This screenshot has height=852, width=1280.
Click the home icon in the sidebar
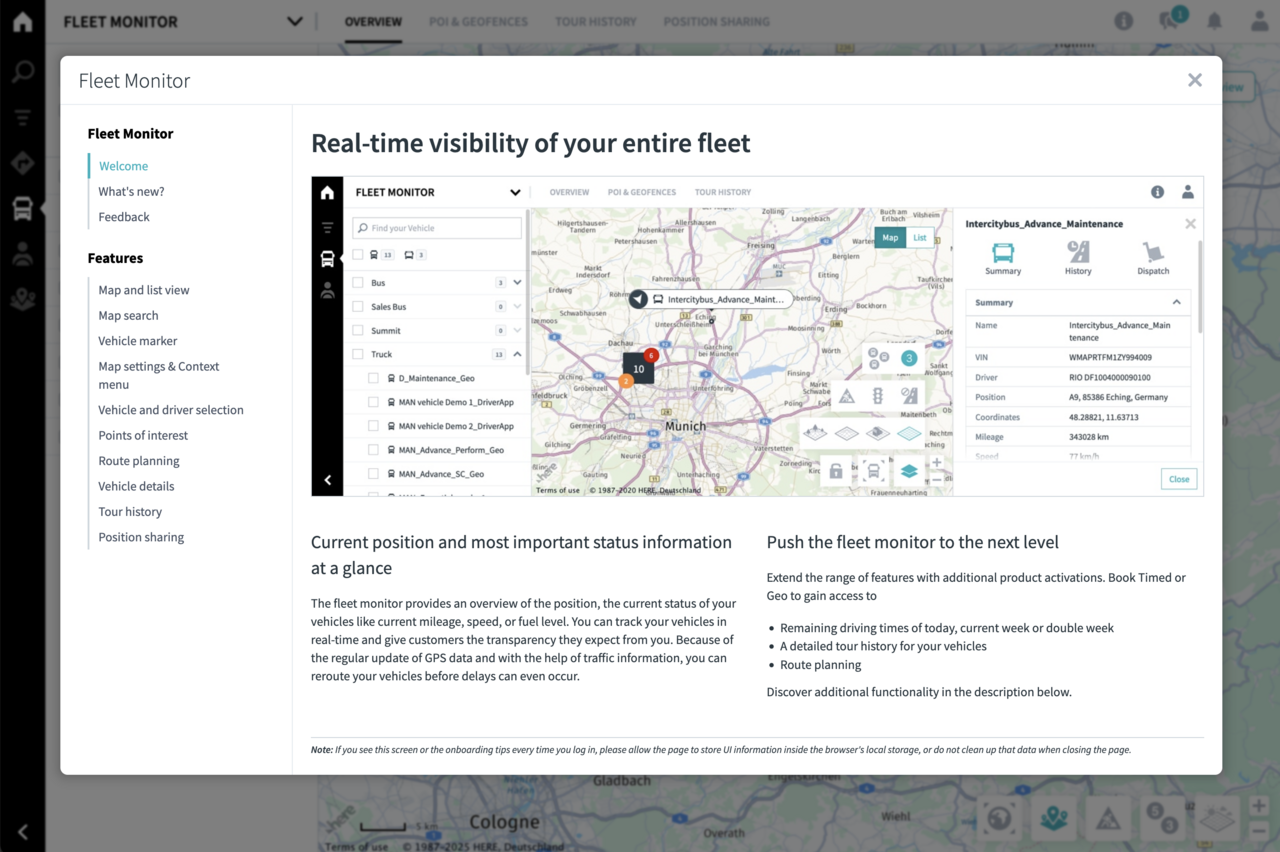22,22
